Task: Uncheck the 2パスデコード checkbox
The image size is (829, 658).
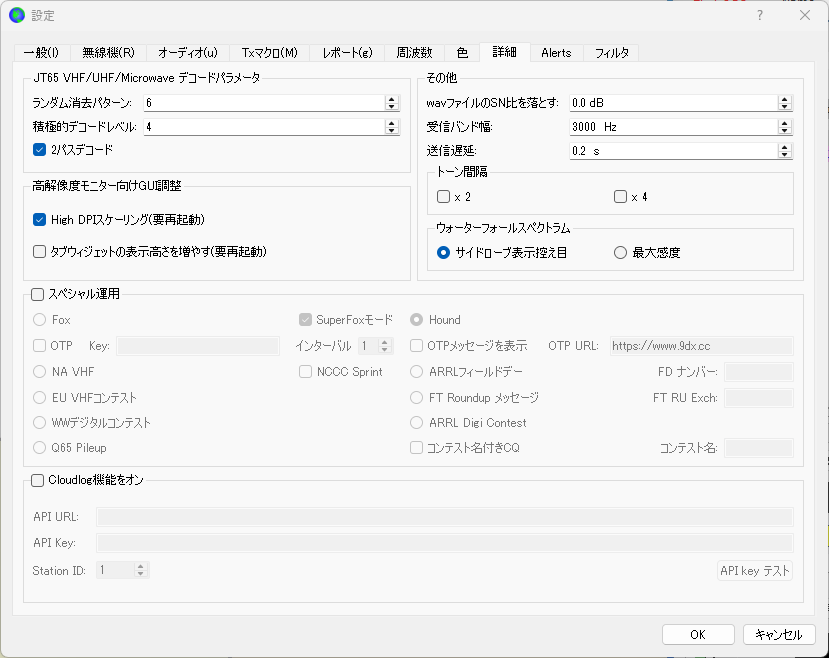Action: click(x=39, y=150)
